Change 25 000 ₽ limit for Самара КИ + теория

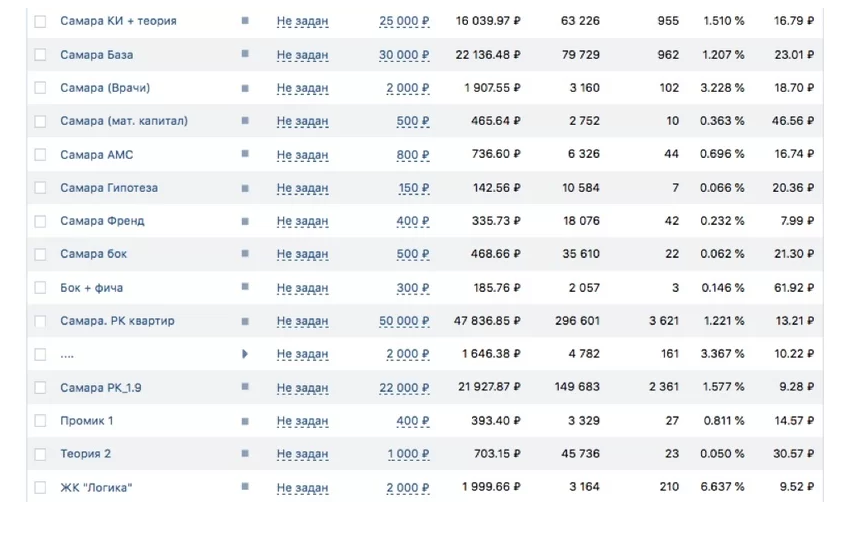pyautogui.click(x=404, y=21)
